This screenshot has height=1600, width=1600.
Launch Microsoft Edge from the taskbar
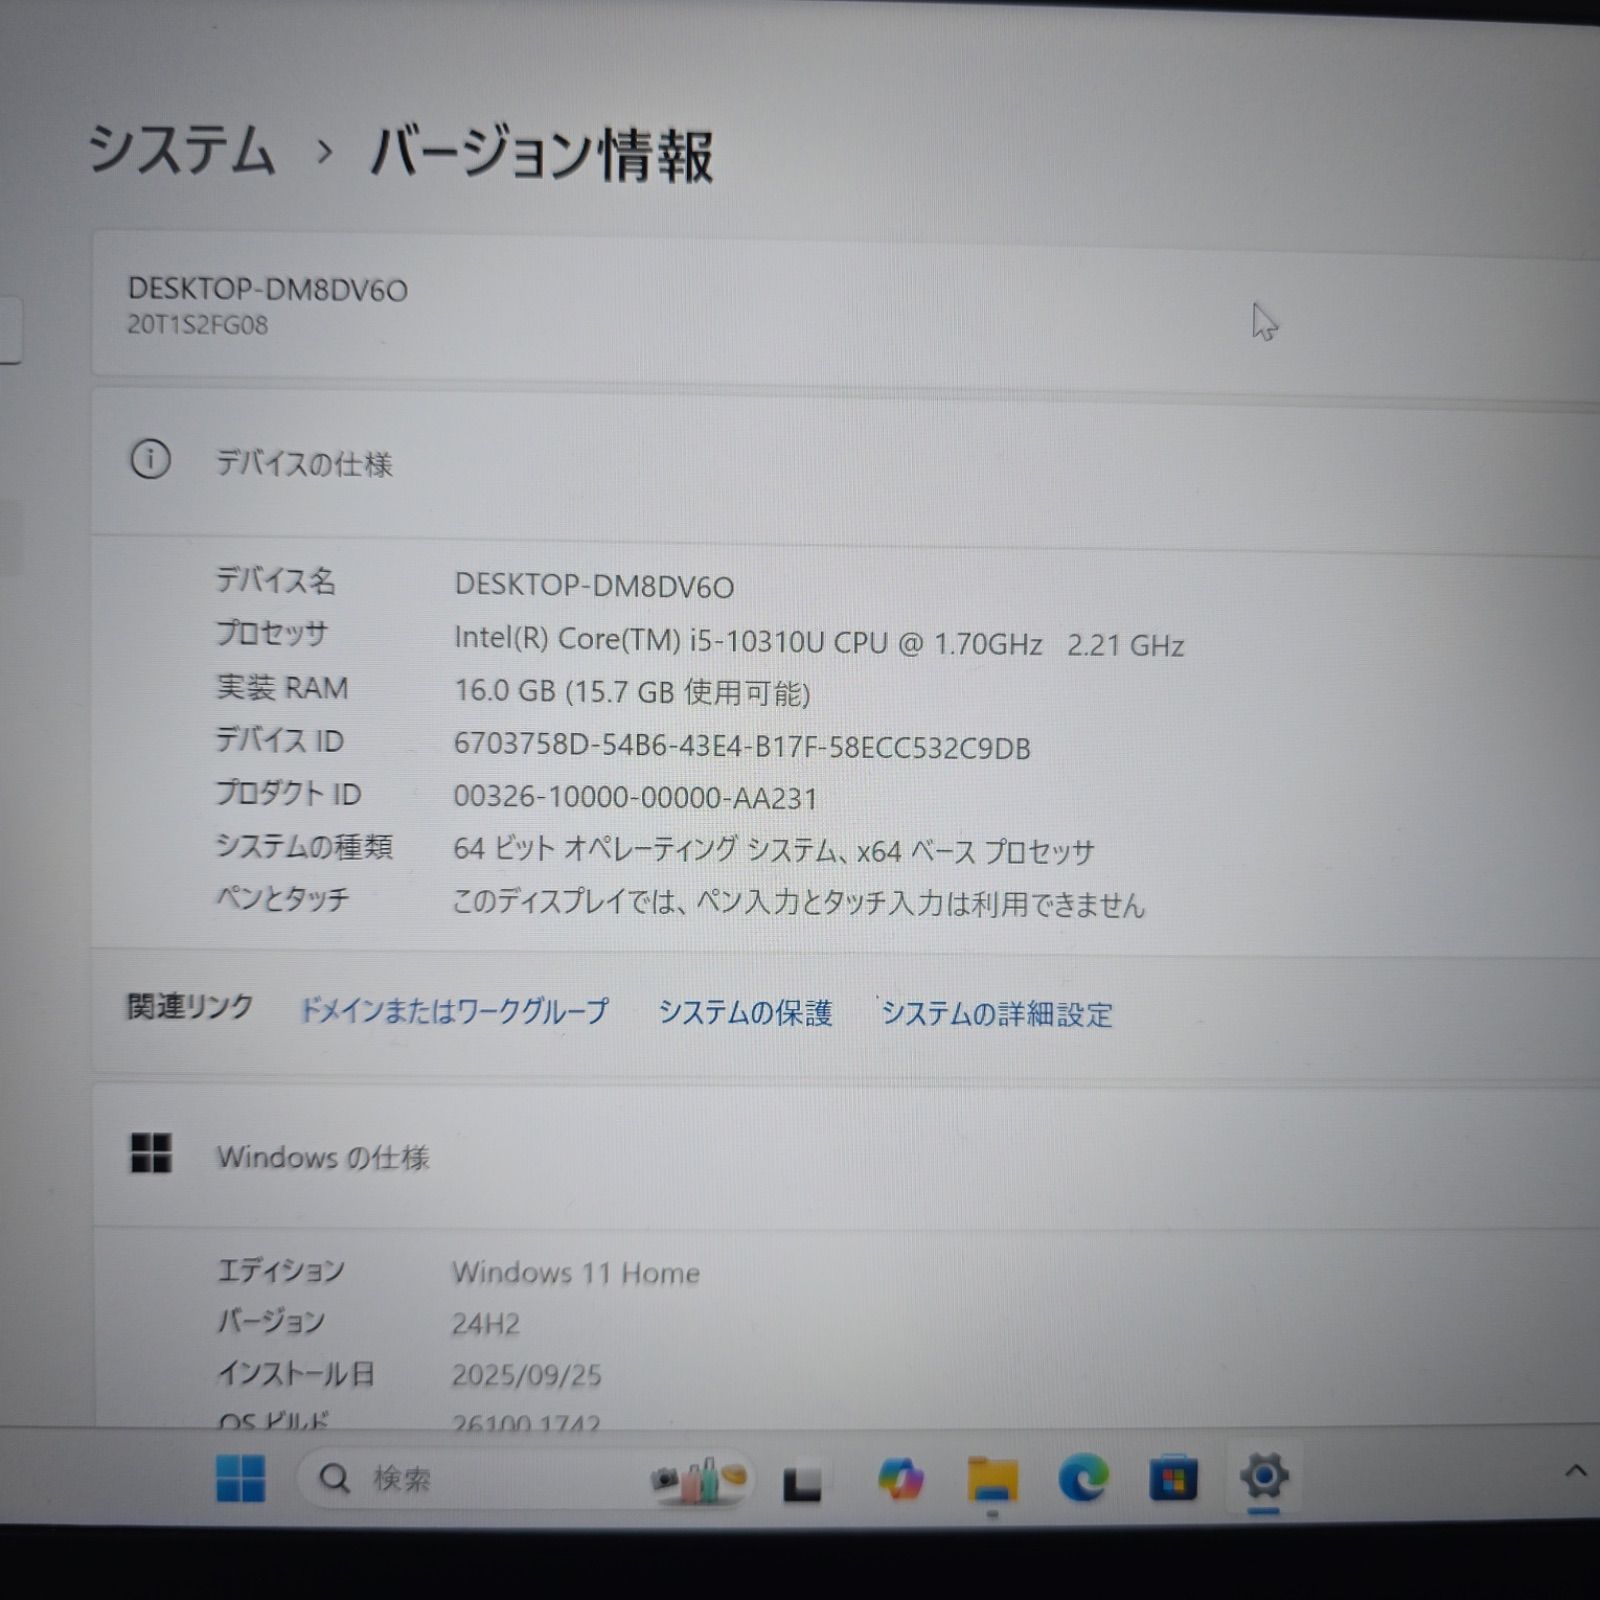(1083, 1478)
